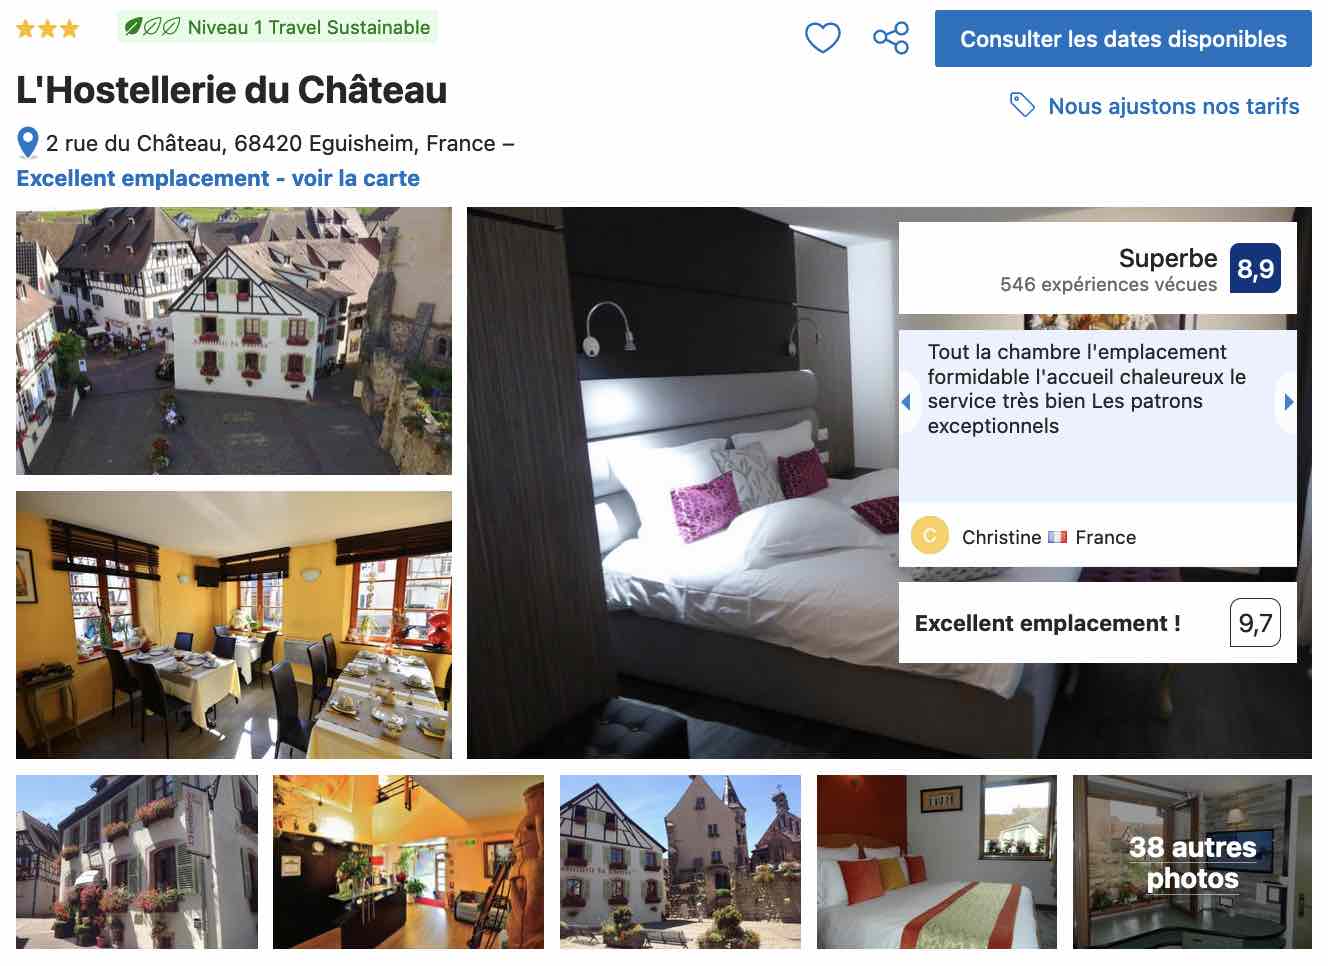Open the yellow dining room photo
The width and height of the screenshot is (1328, 966).
click(x=234, y=625)
